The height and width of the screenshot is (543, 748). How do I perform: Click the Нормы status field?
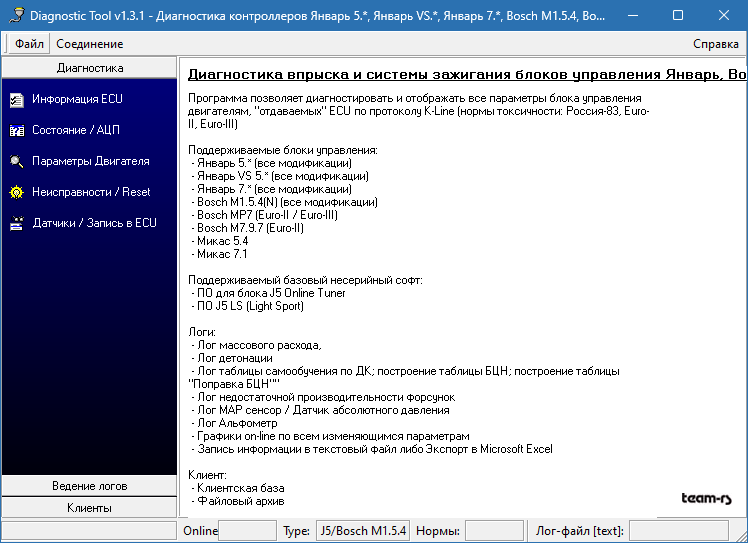click(494, 531)
